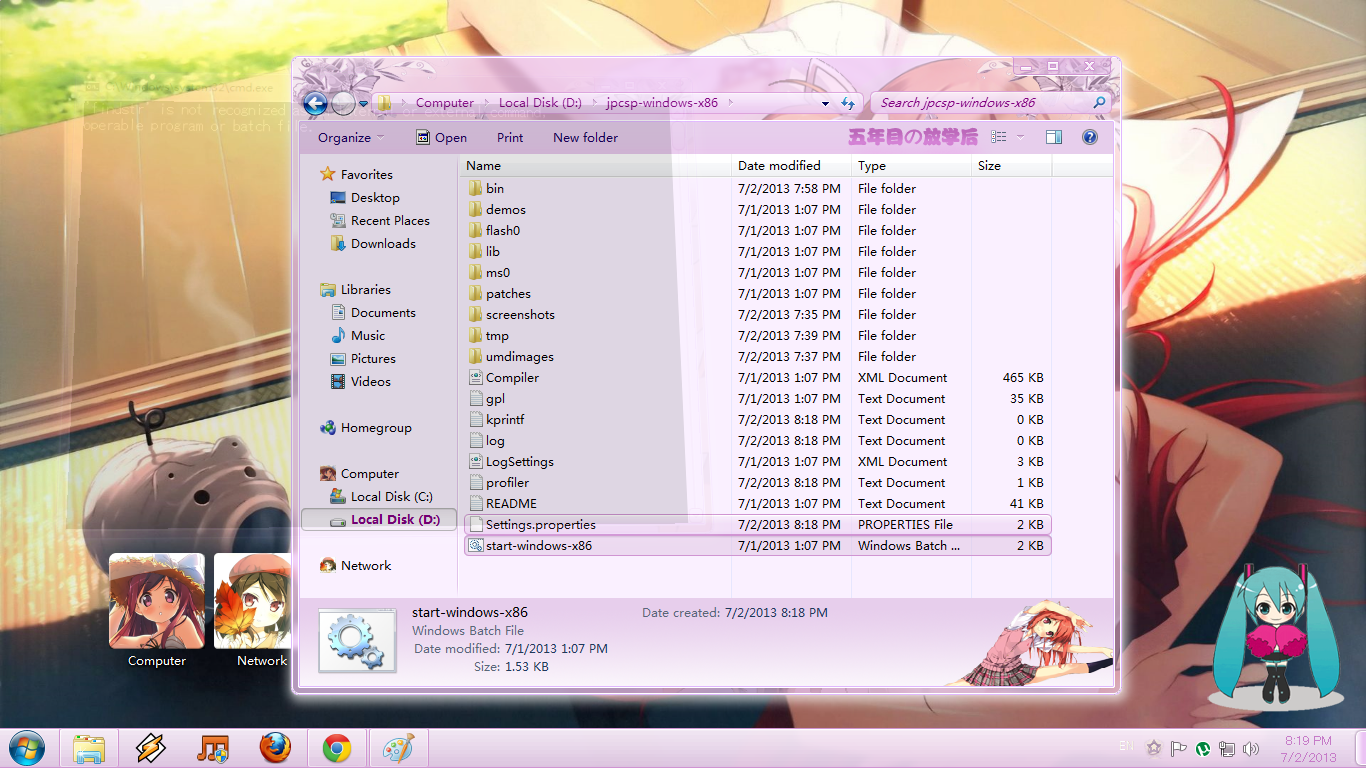Click the Help question mark icon
Viewport: 1366px width, 768px height.
pos(1090,137)
